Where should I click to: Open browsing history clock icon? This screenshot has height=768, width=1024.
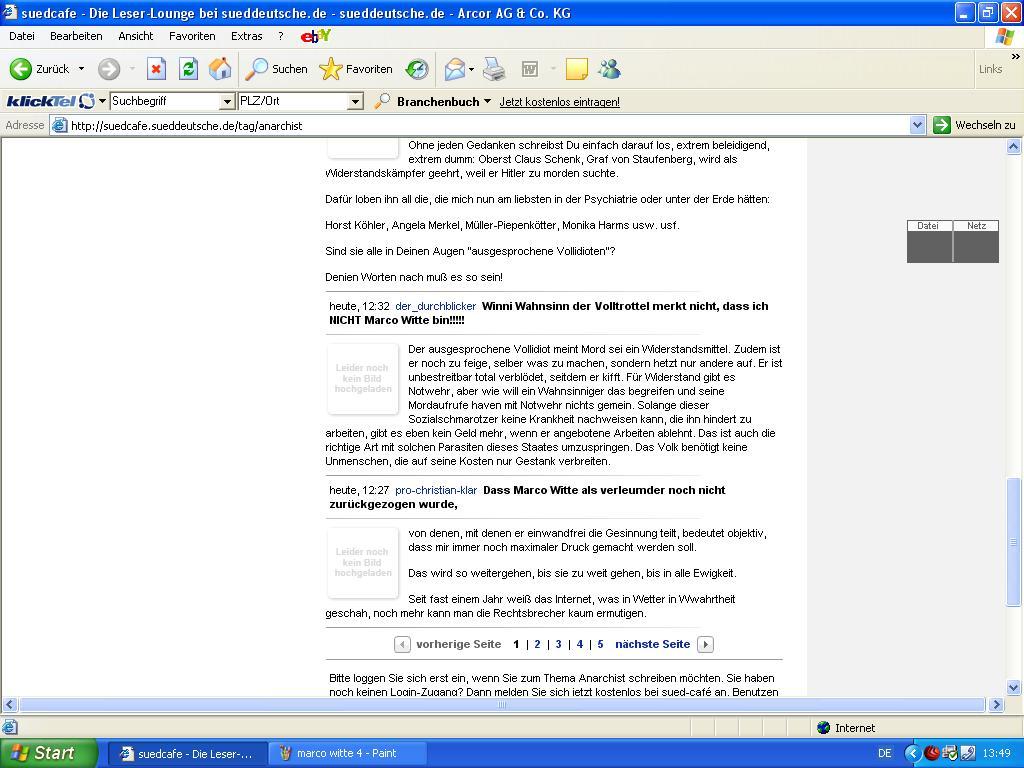pyautogui.click(x=417, y=69)
